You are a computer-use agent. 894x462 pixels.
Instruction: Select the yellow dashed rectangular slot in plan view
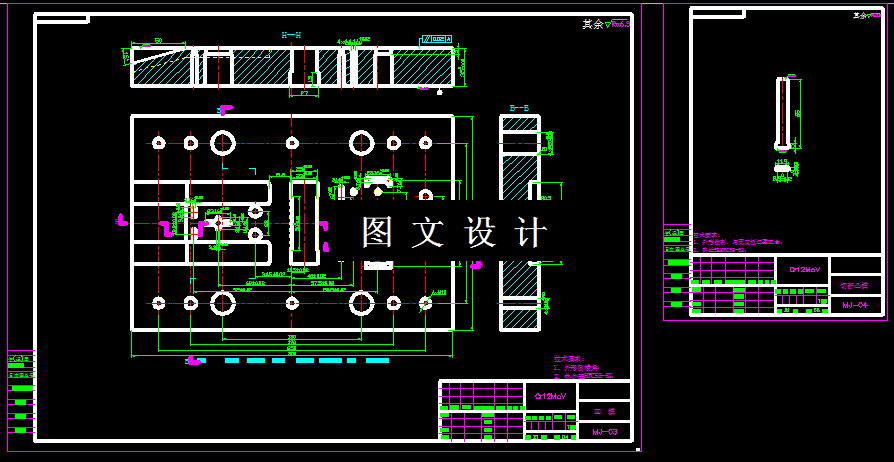pos(304,223)
